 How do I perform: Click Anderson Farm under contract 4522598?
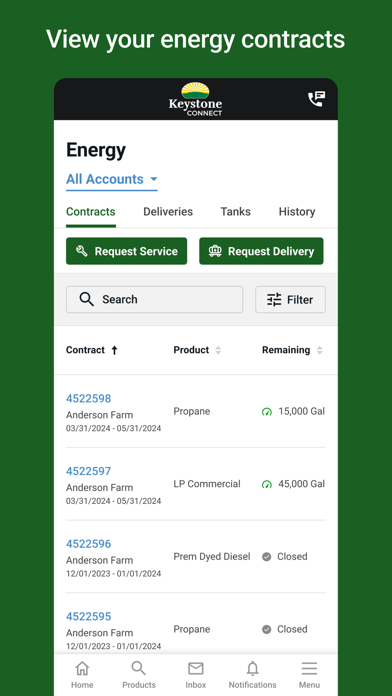pos(99,415)
